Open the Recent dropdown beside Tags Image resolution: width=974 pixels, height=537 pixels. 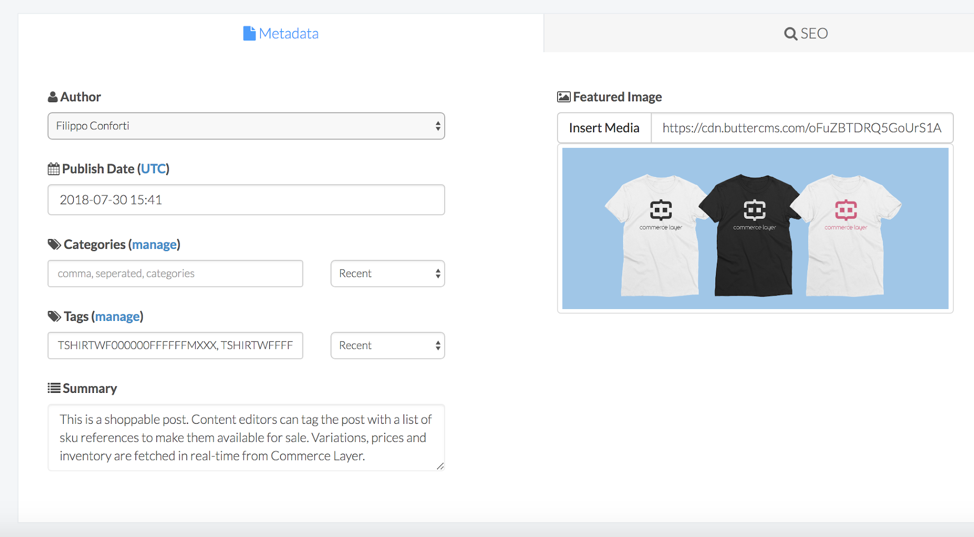pos(388,346)
